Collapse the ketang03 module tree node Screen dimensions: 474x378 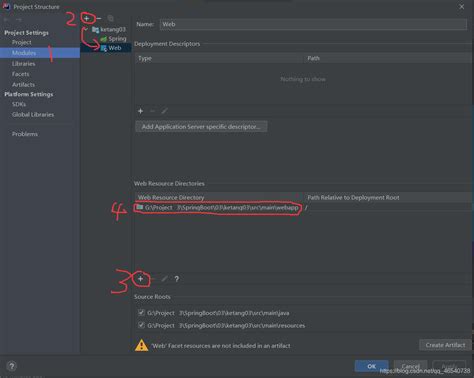[86, 30]
